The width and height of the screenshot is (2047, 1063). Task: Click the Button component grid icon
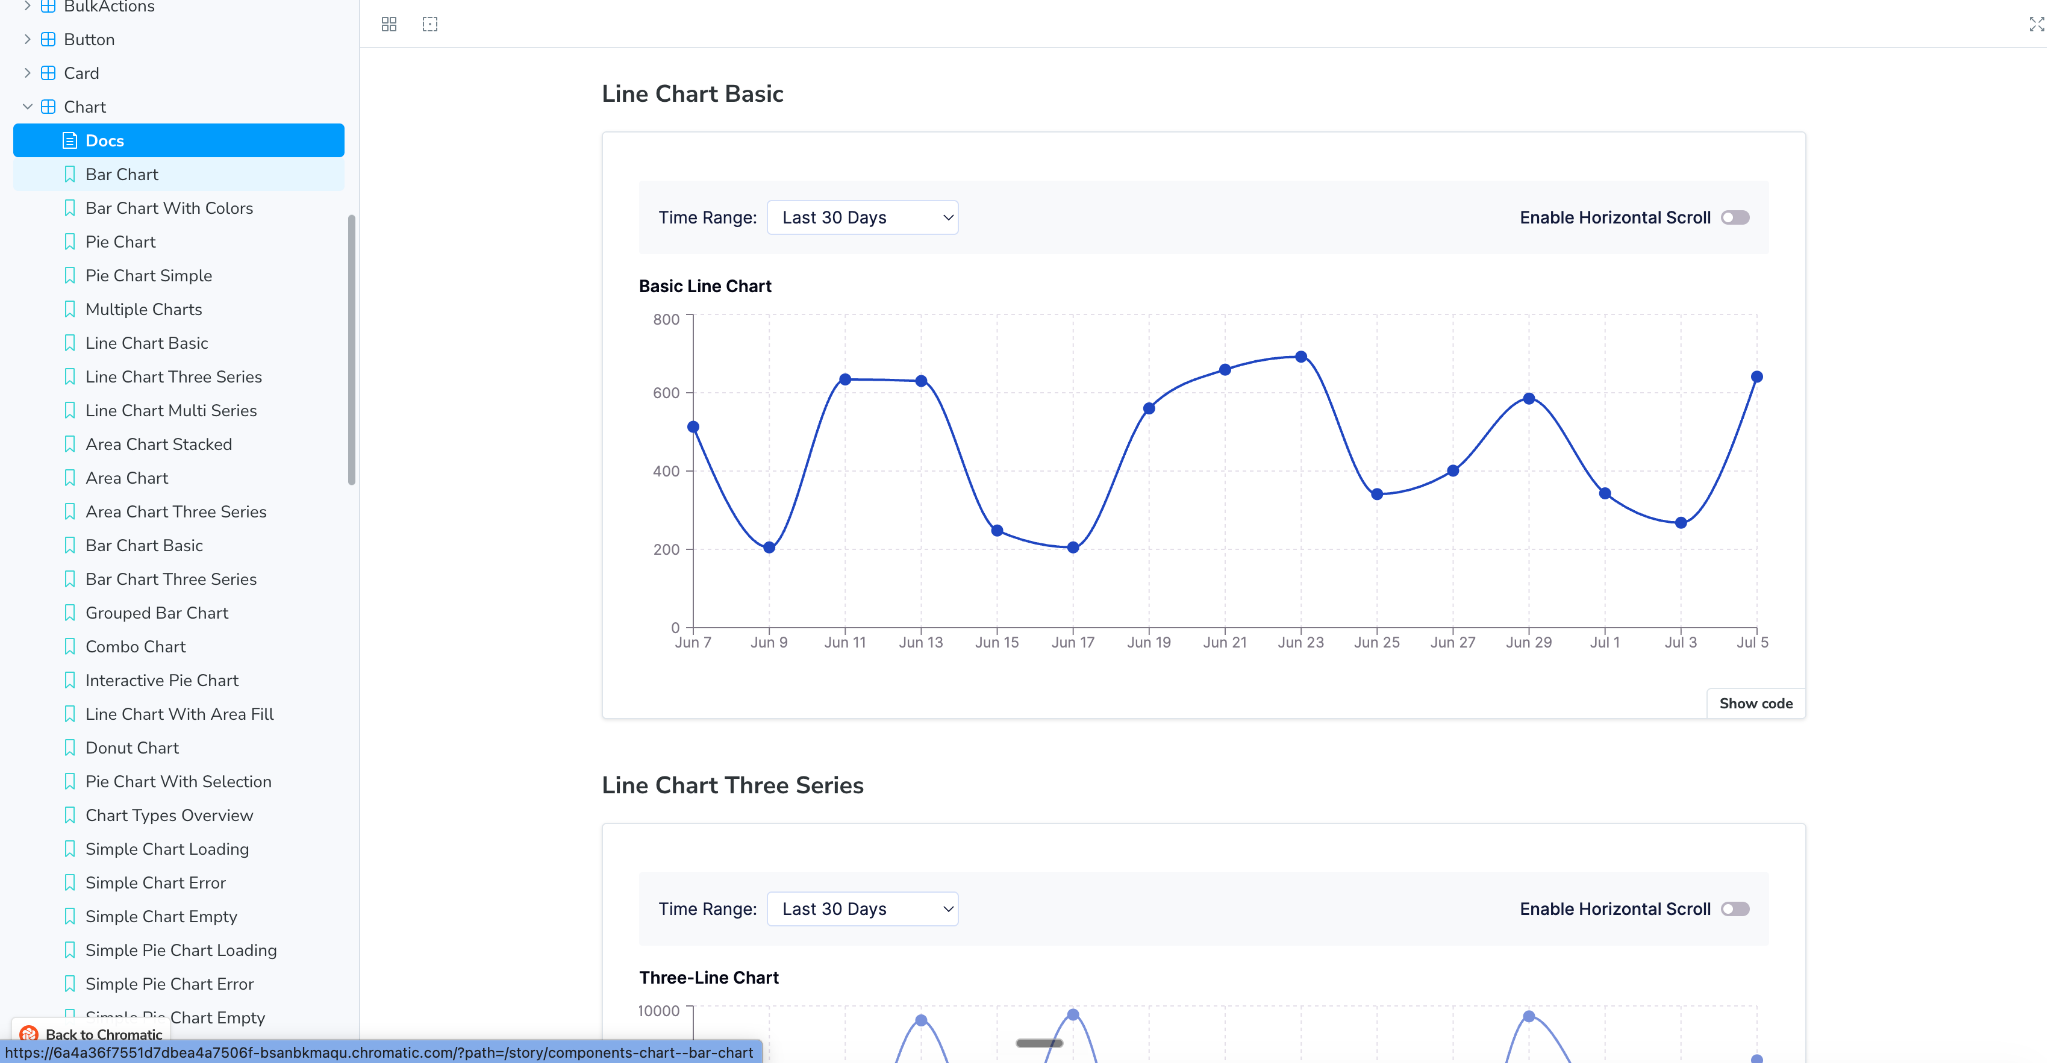pos(48,39)
